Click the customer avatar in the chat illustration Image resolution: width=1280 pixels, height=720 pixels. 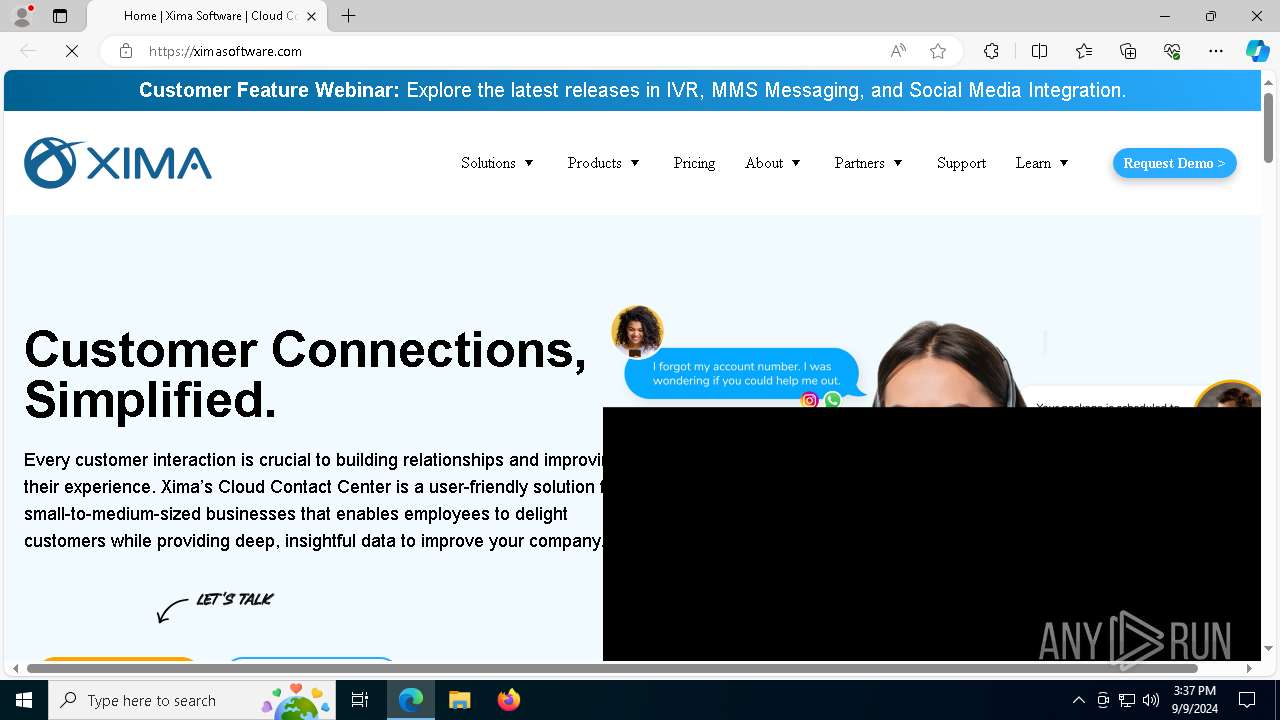tap(637, 331)
